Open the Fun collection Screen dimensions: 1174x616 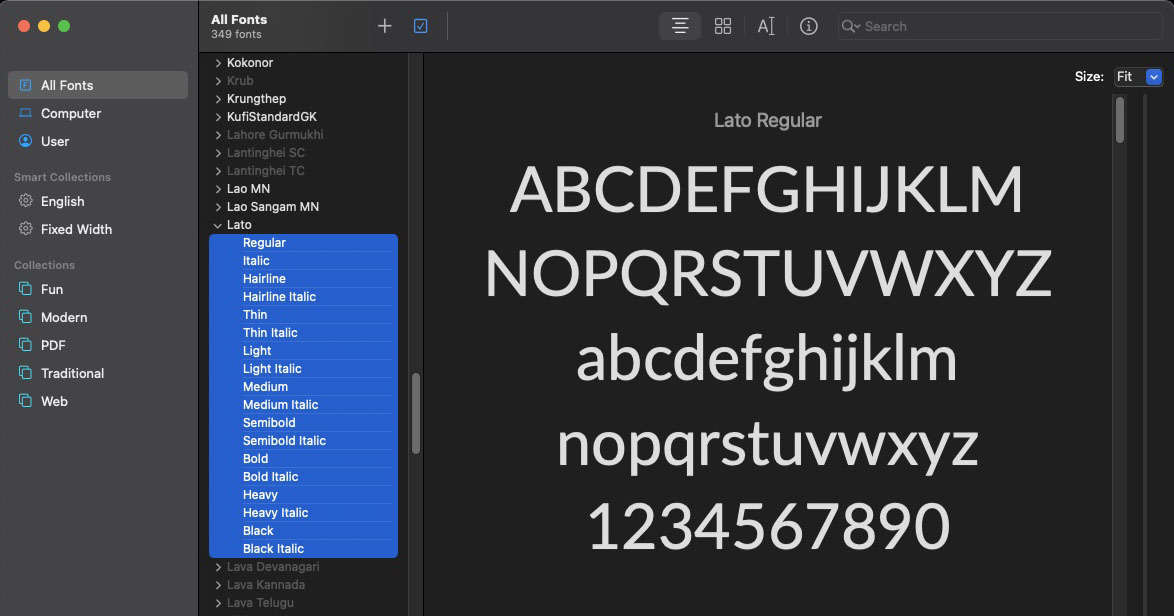[98, 289]
